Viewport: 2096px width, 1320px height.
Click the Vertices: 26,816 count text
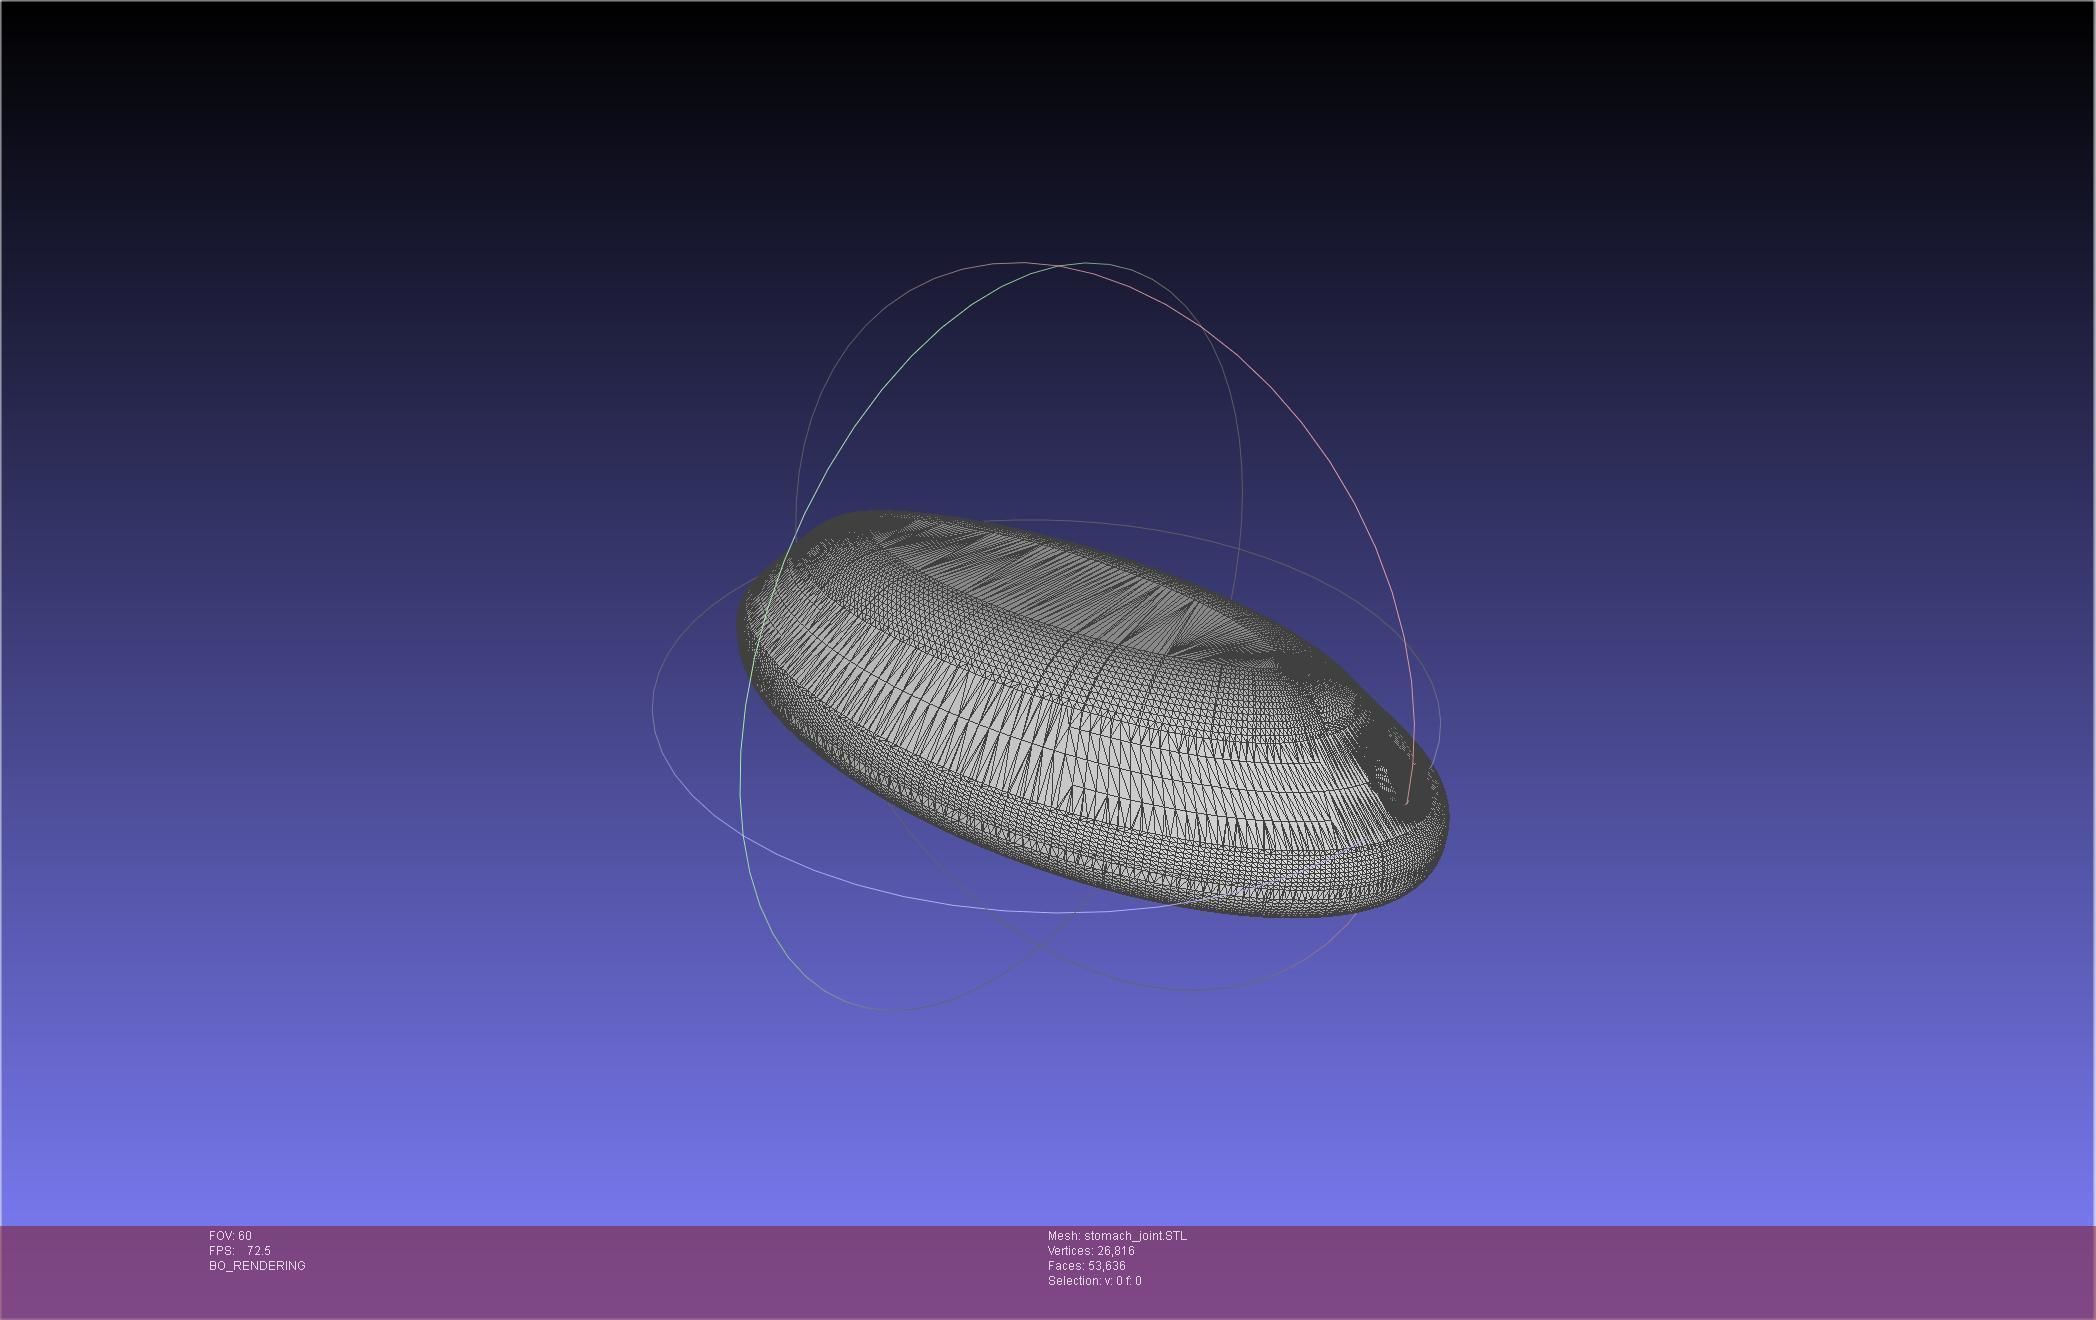point(1090,1251)
